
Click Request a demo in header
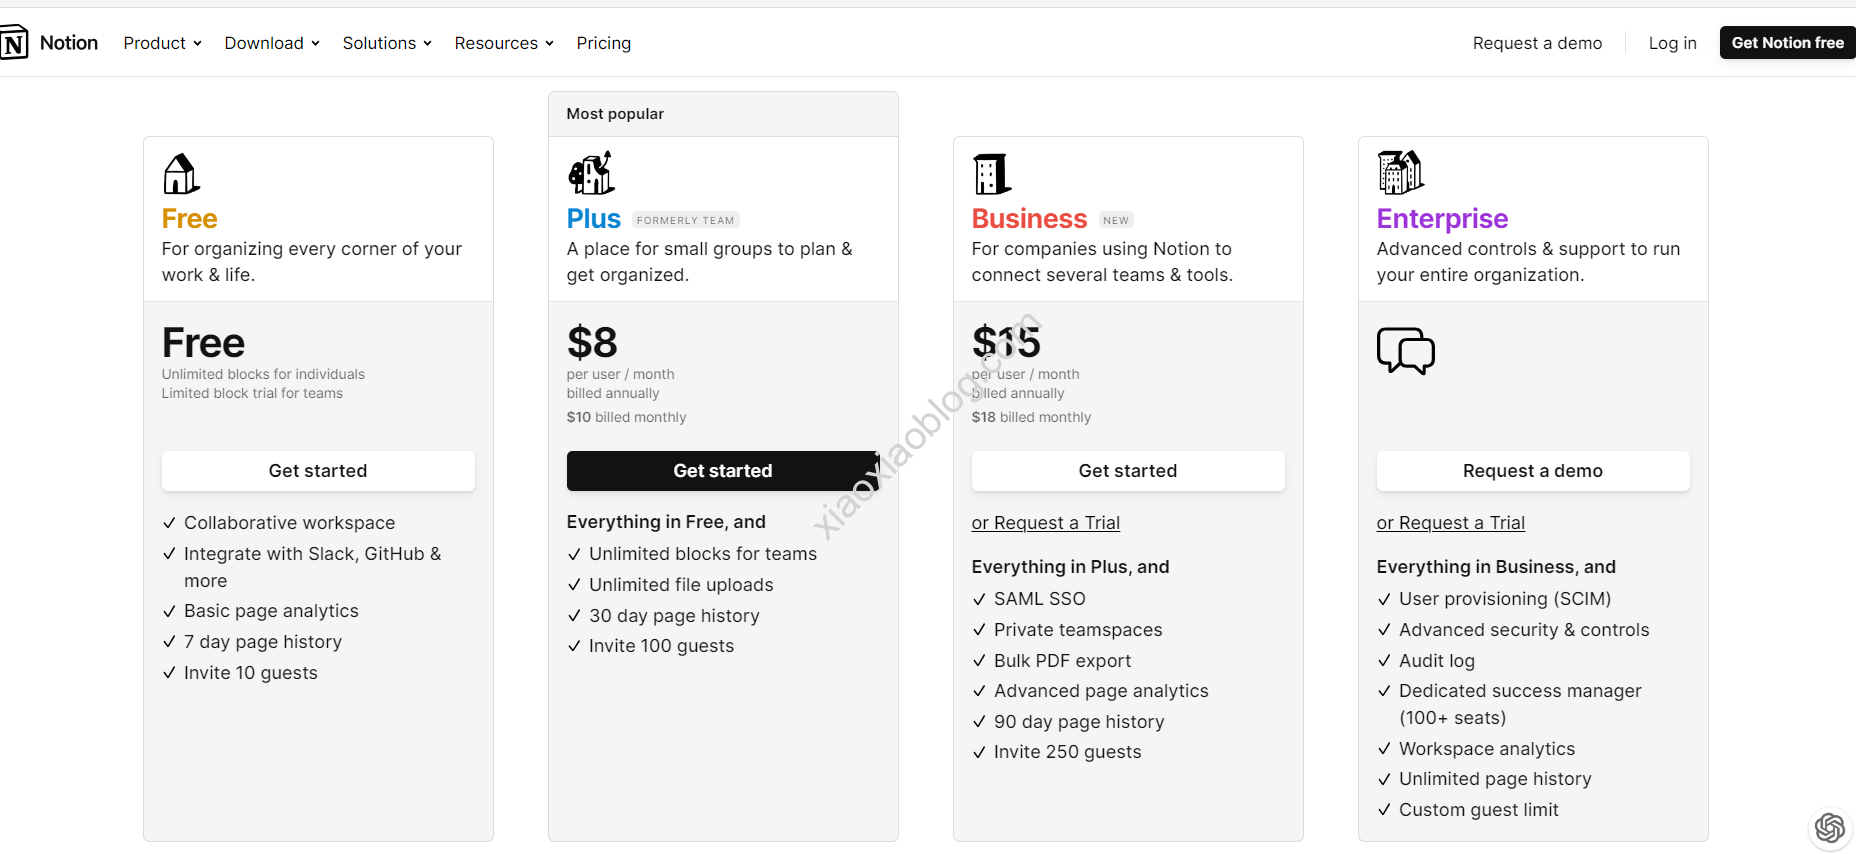tap(1537, 43)
